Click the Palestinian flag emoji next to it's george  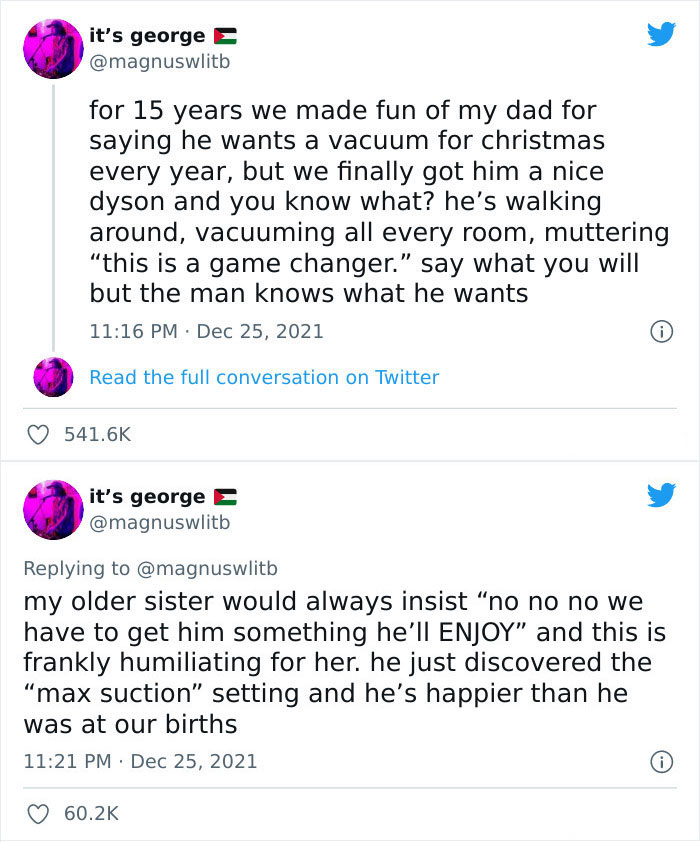(224, 34)
